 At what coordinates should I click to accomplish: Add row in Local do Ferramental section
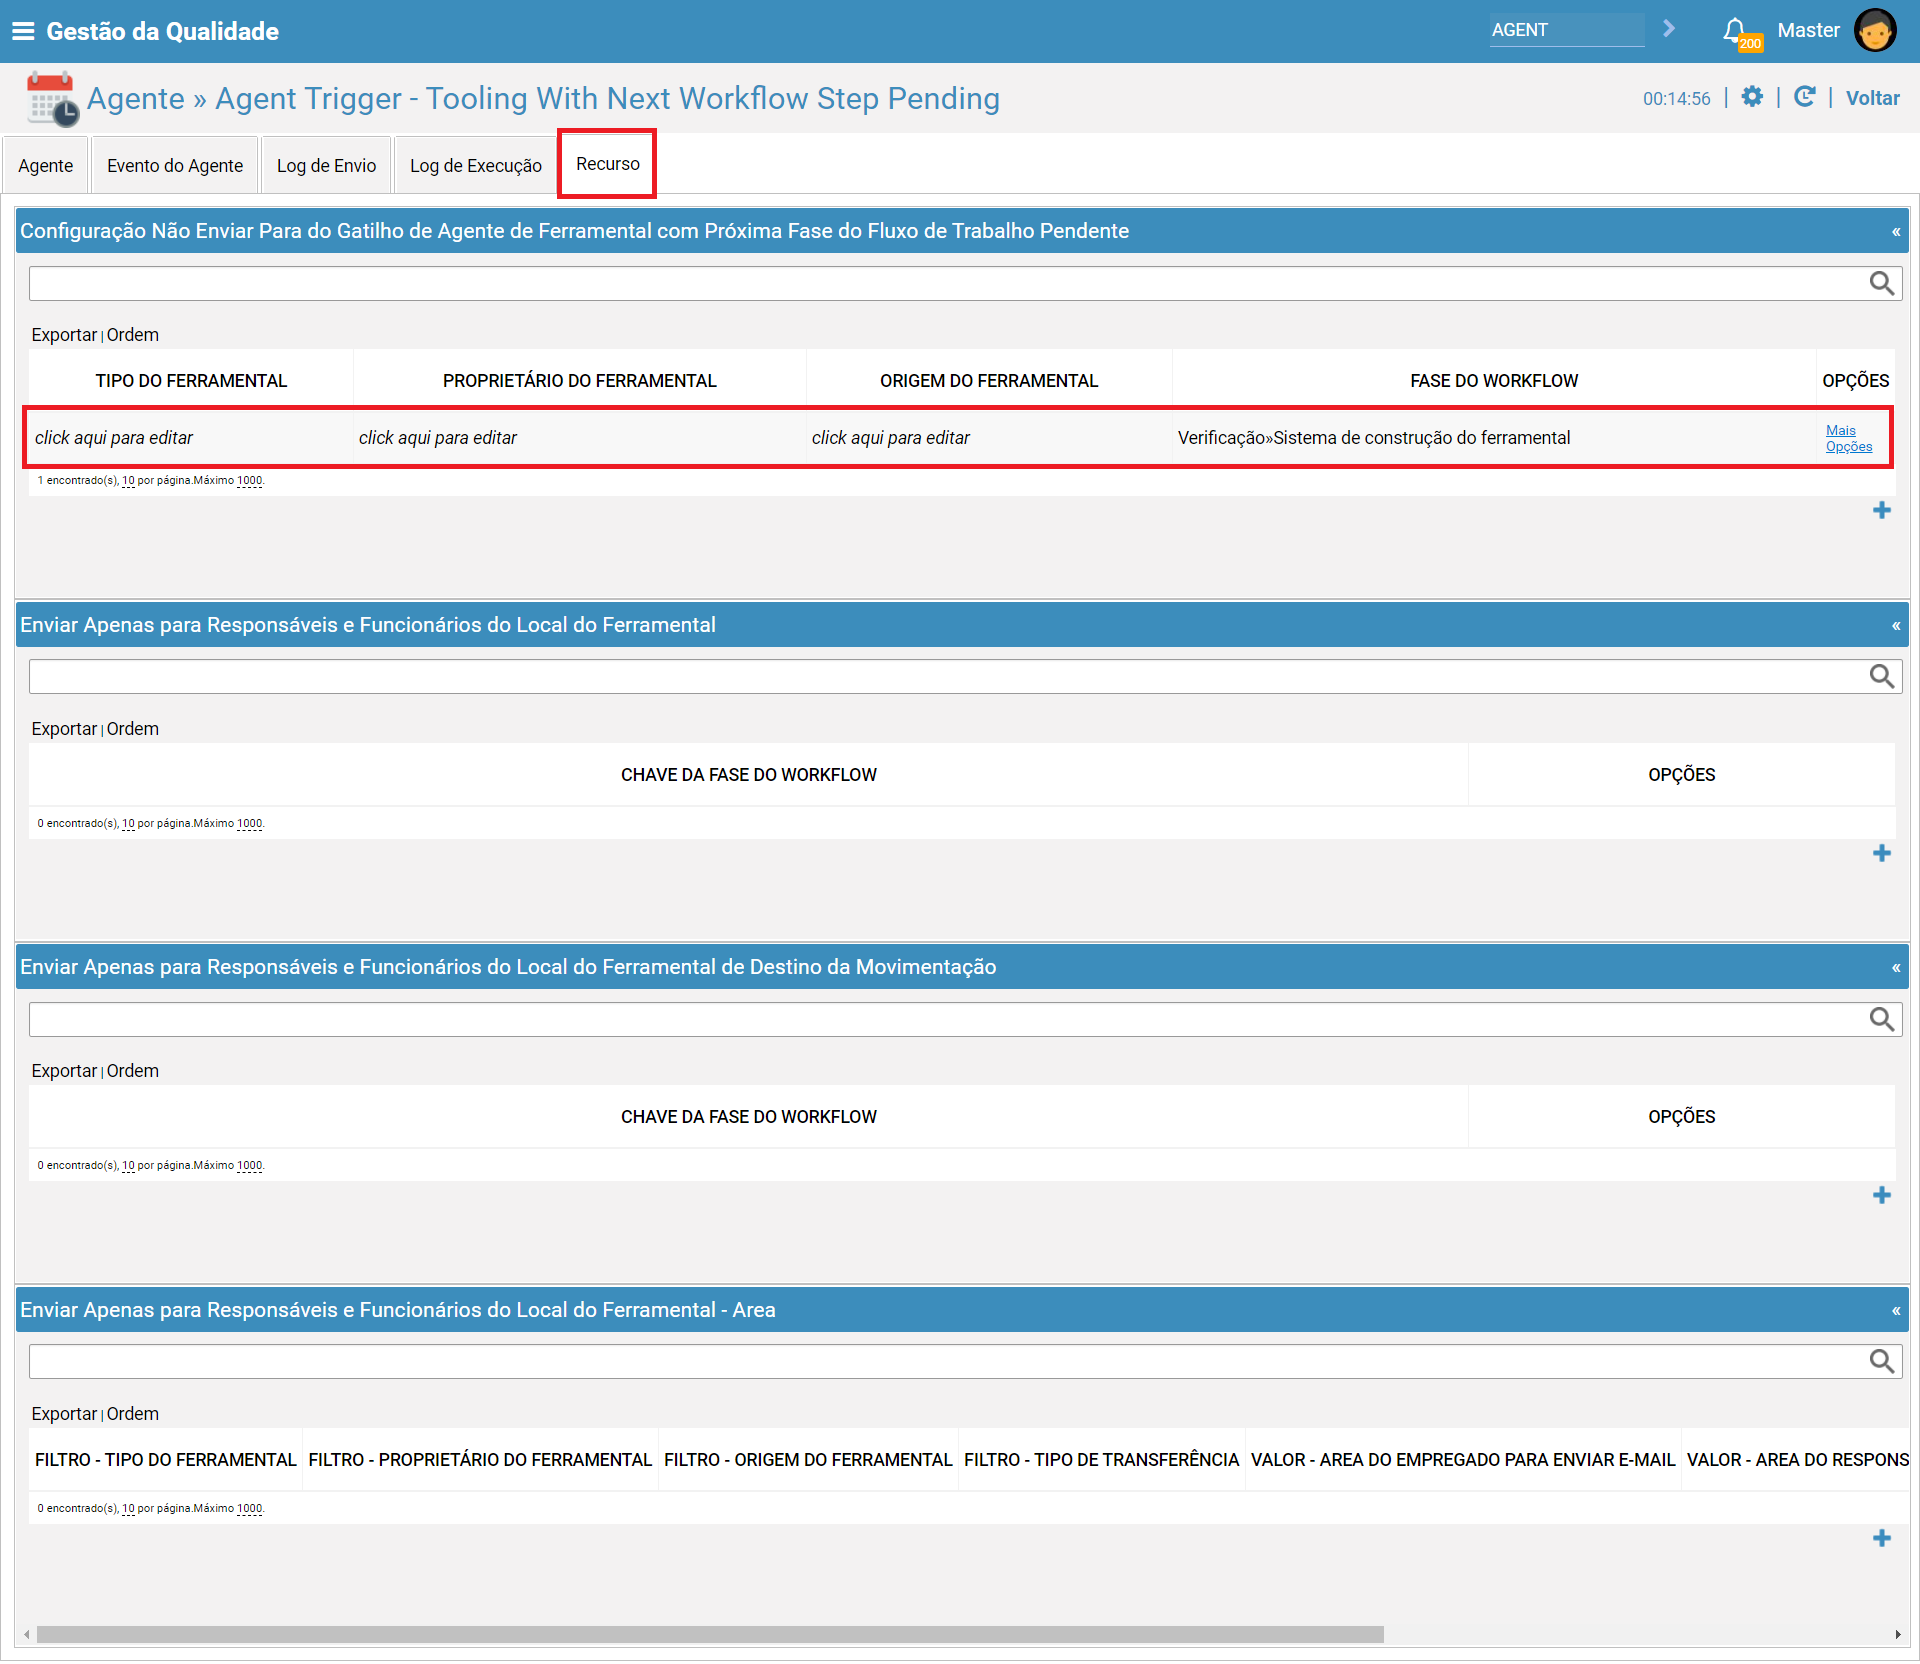pyautogui.click(x=1882, y=854)
